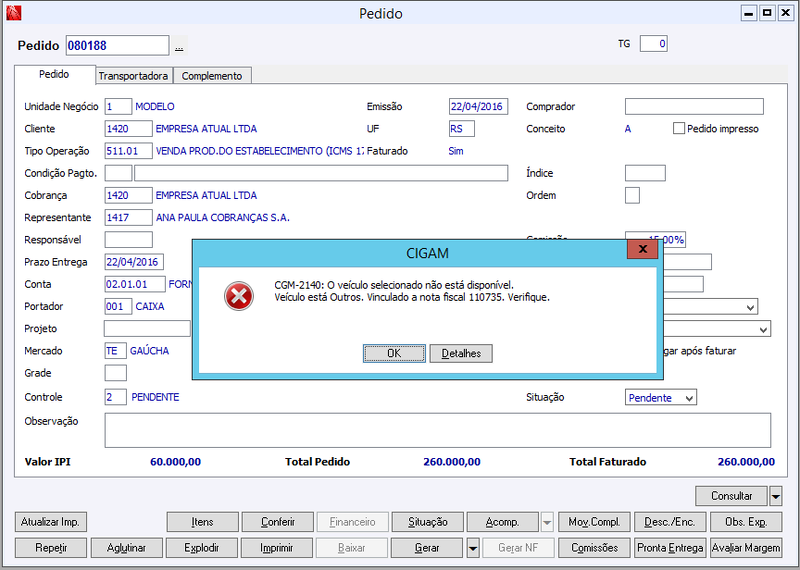The image size is (800, 570).
Task: Open the dropdown arrow beside Acomp.
Action: point(546,522)
